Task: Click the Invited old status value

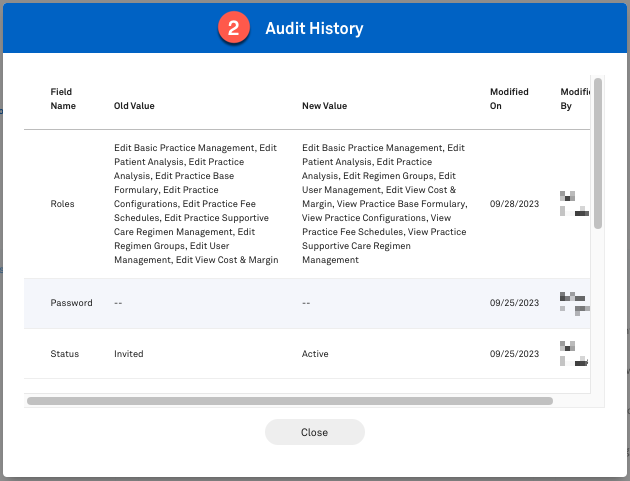Action: click(129, 353)
